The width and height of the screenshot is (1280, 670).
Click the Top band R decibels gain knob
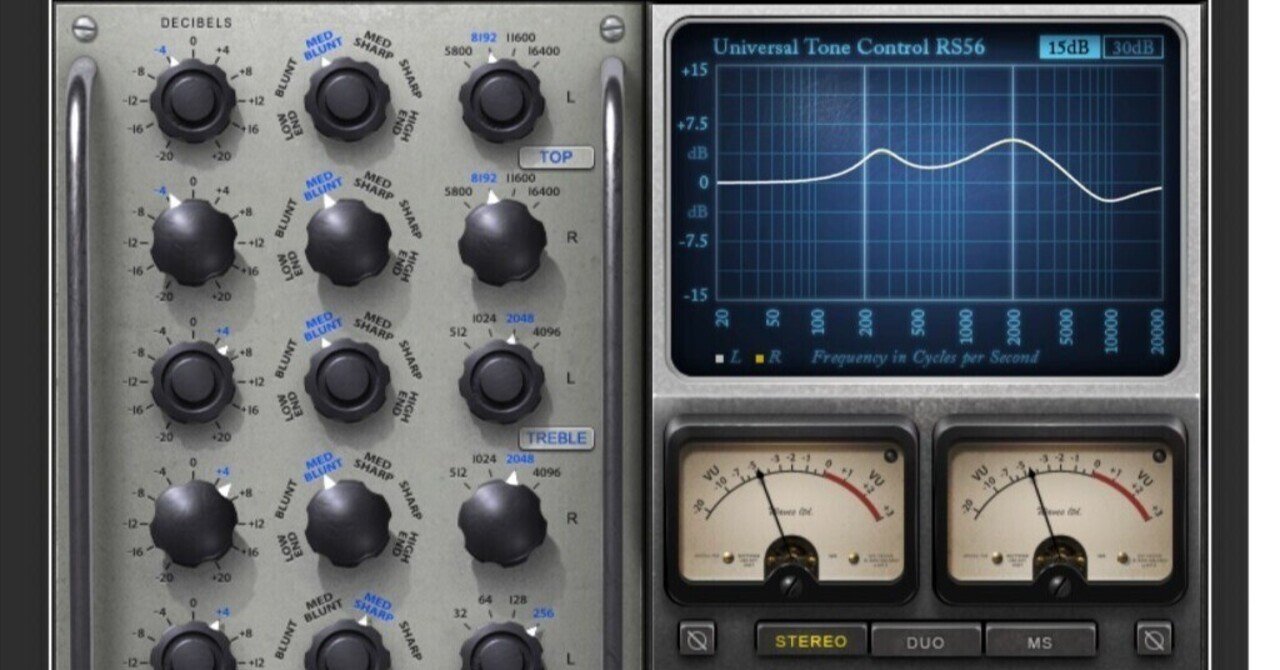tap(193, 242)
